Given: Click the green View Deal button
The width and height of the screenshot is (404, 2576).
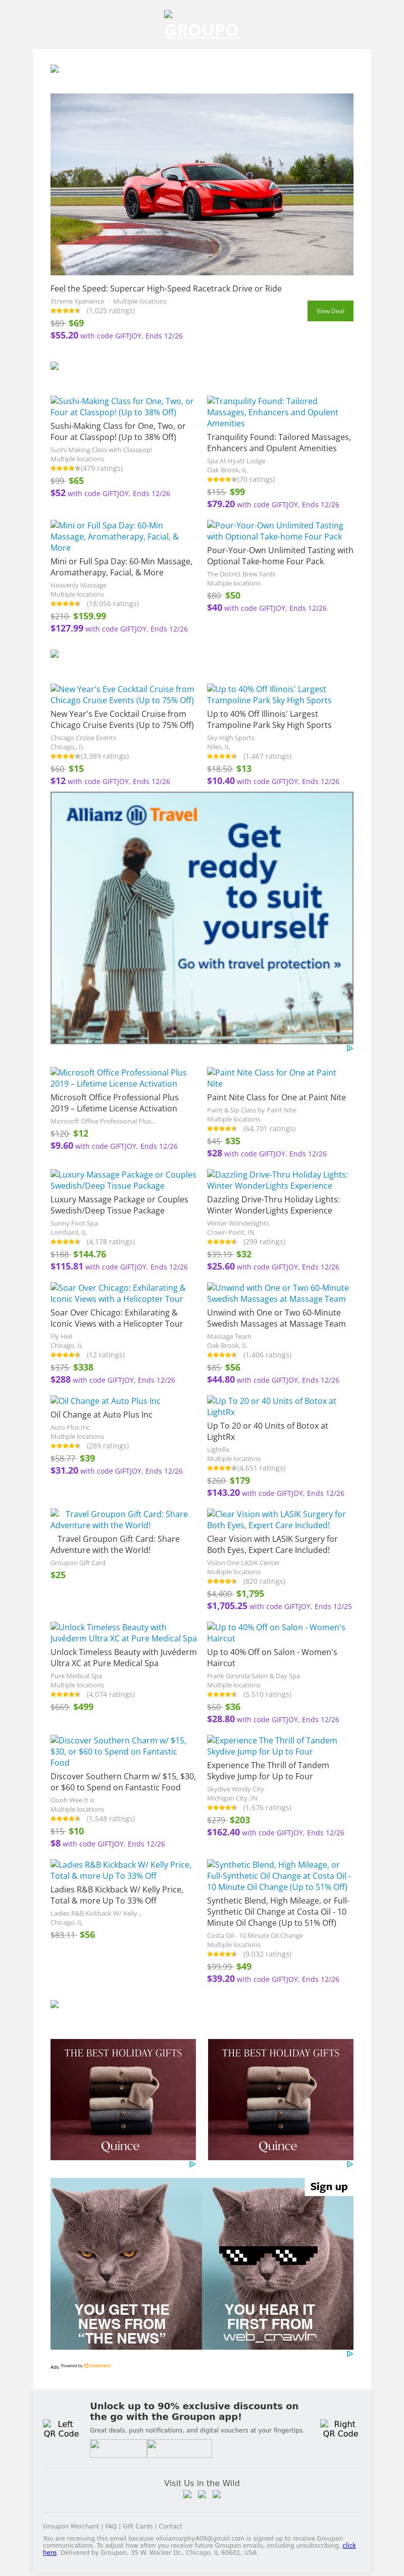Looking at the screenshot, I should pos(330,311).
